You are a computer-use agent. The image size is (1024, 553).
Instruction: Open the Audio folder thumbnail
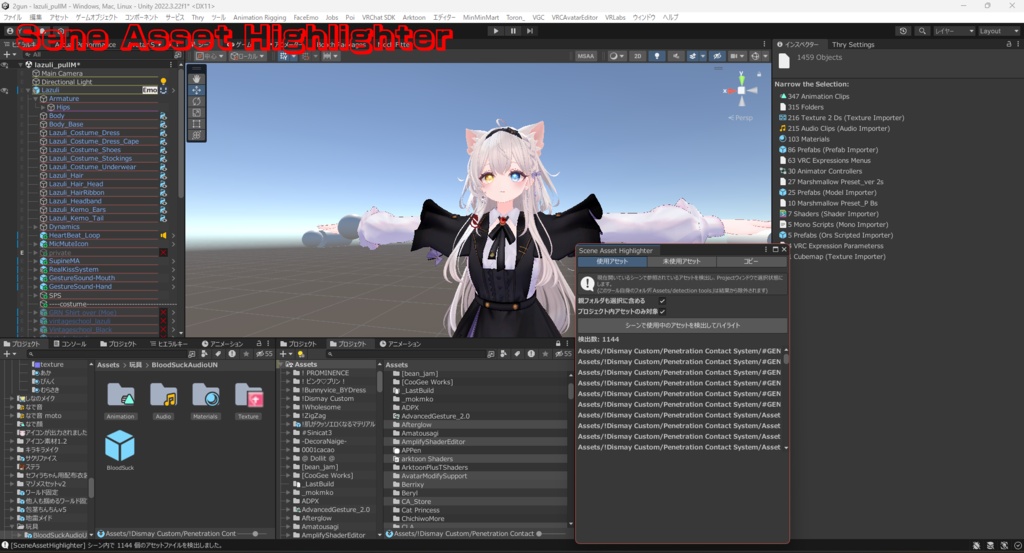click(x=163, y=400)
